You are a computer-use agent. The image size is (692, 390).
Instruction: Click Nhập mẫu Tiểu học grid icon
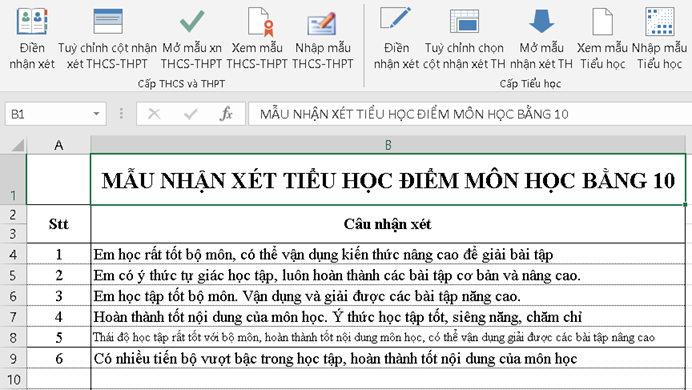click(x=659, y=21)
